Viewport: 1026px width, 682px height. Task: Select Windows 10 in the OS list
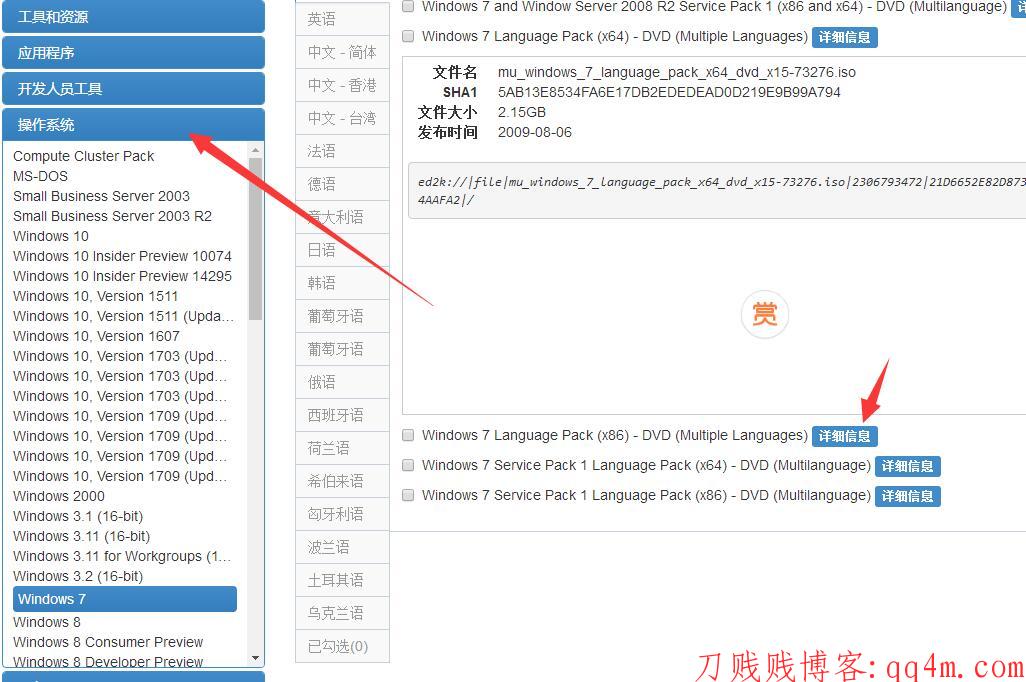point(50,236)
